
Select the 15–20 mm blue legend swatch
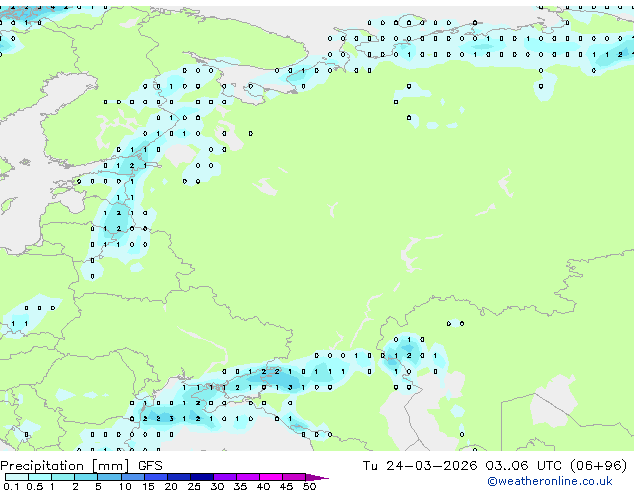(x=156, y=477)
